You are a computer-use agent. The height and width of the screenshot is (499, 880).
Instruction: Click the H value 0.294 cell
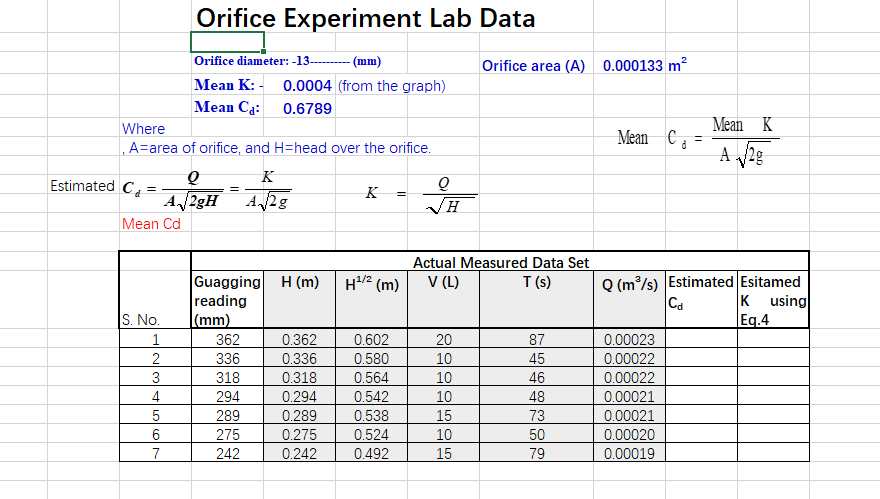[x=299, y=396]
